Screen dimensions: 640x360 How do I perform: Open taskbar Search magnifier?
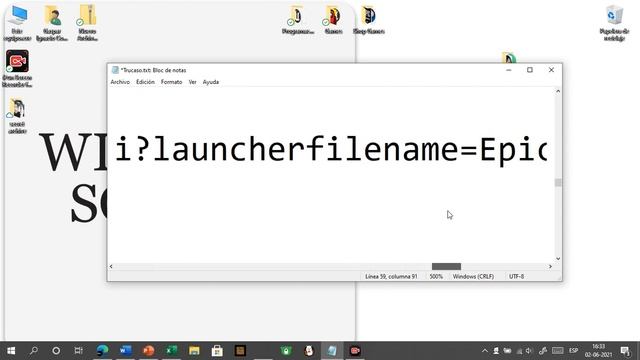tap(34, 351)
